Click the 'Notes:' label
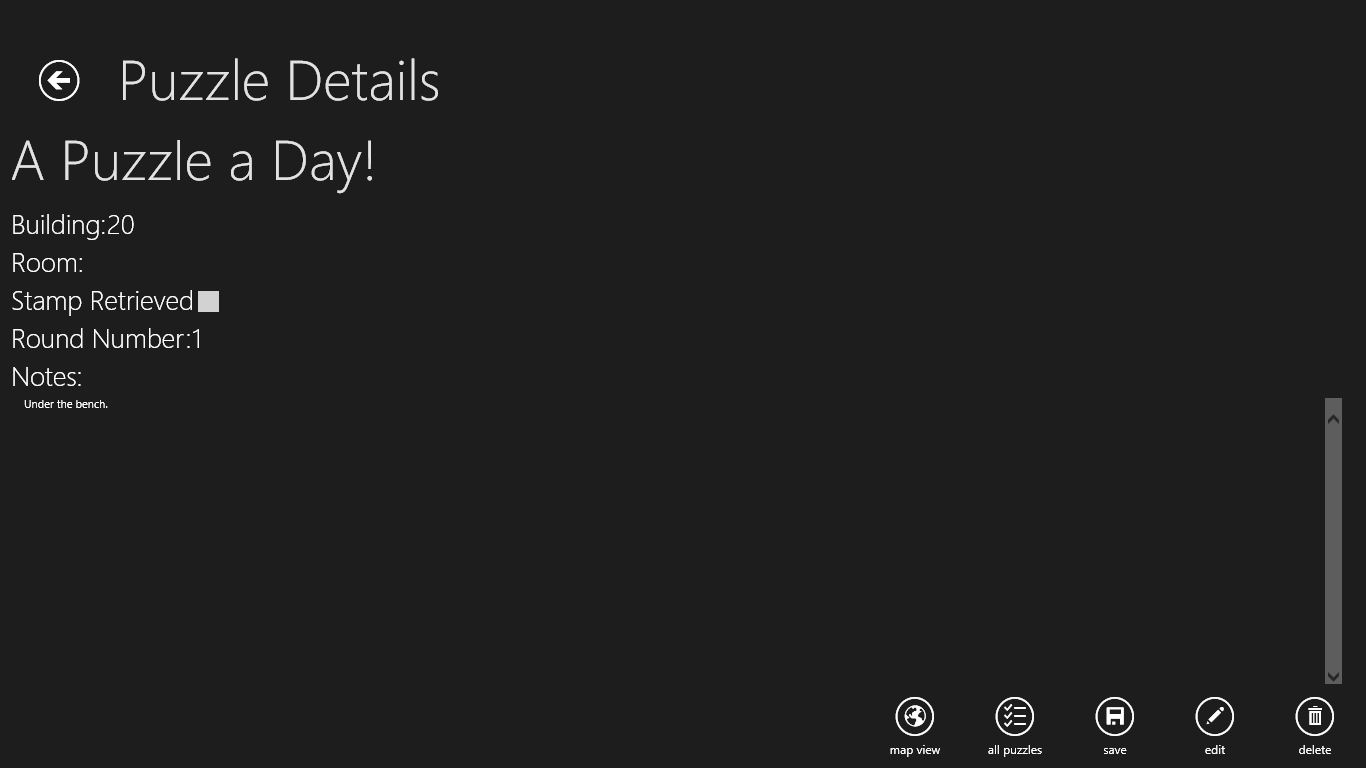The image size is (1366, 768). tap(46, 377)
